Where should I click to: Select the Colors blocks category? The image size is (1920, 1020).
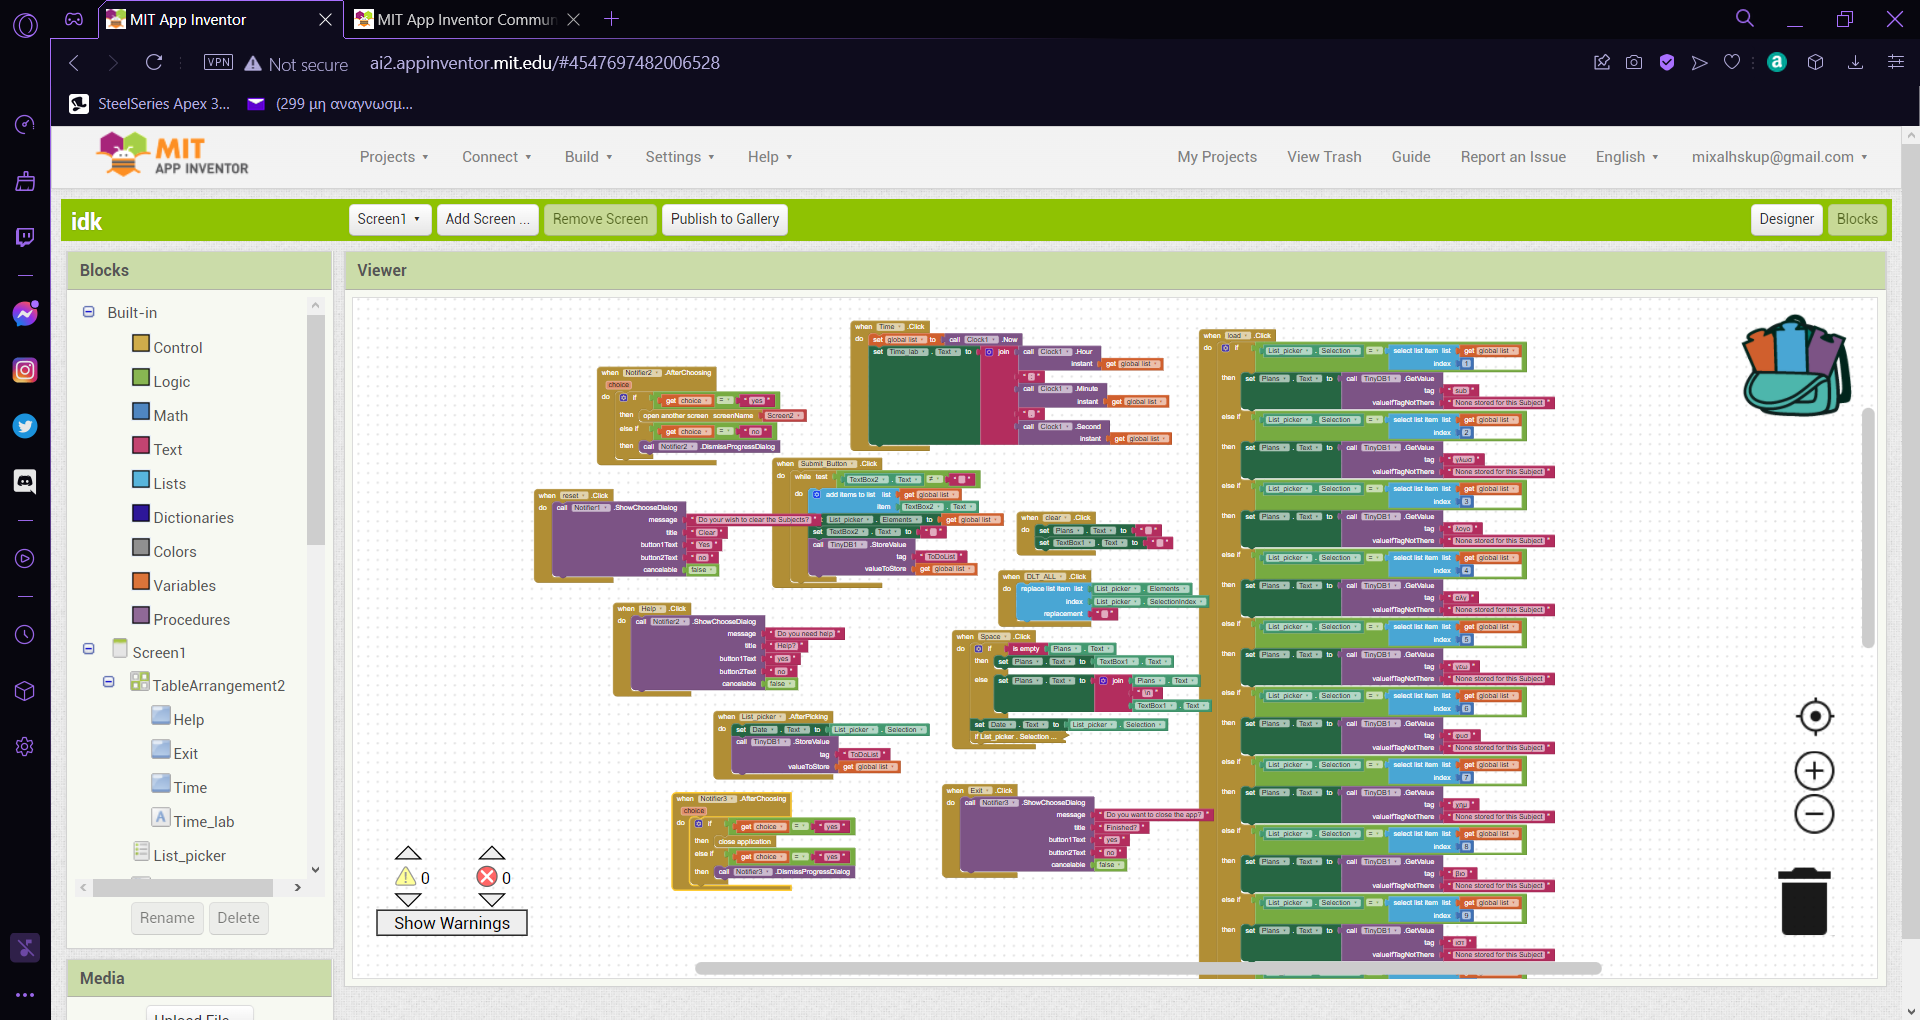(174, 552)
